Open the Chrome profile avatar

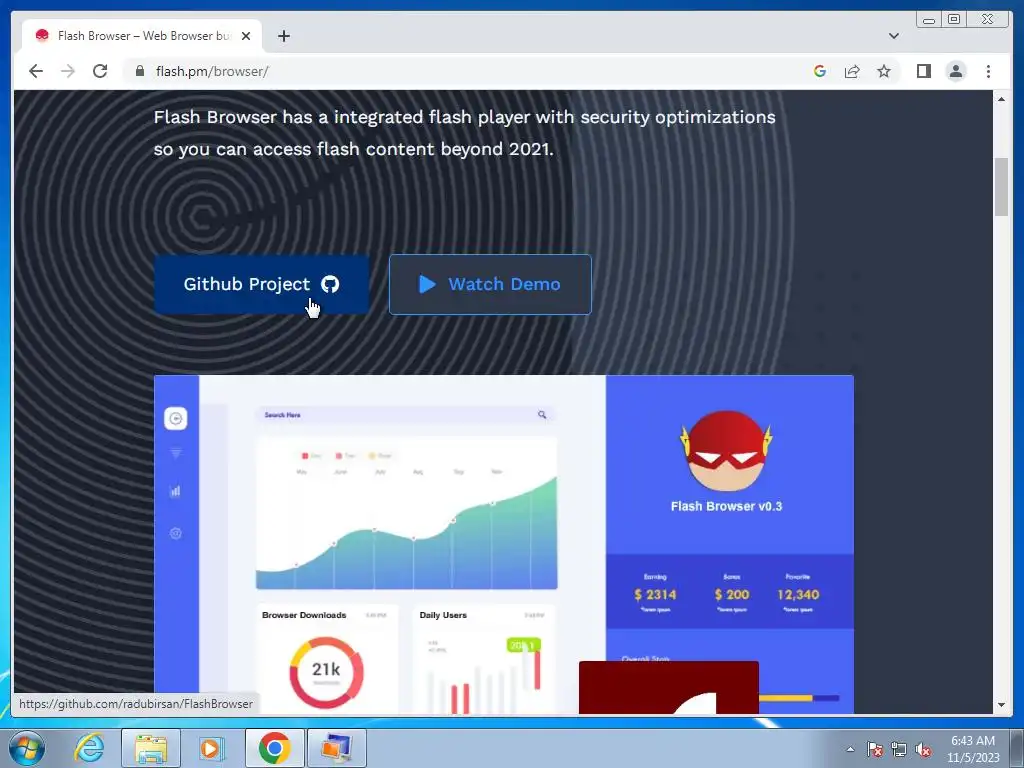click(x=955, y=71)
